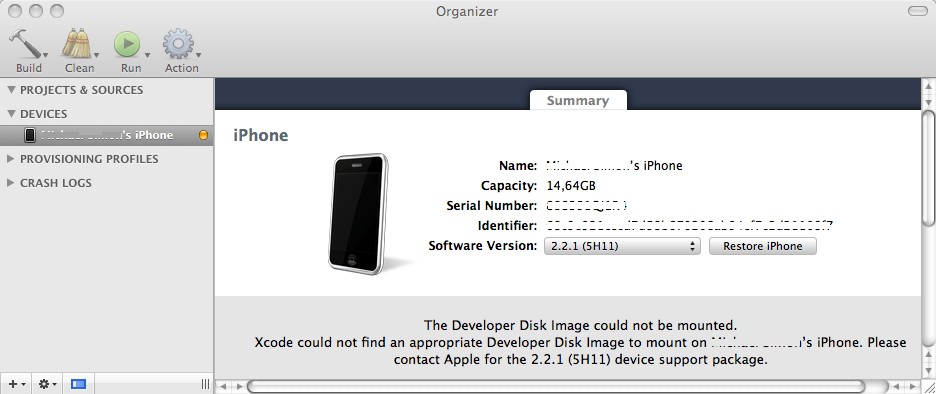Open the Action dropdown arrow
936x394 pixels.
tap(198, 55)
